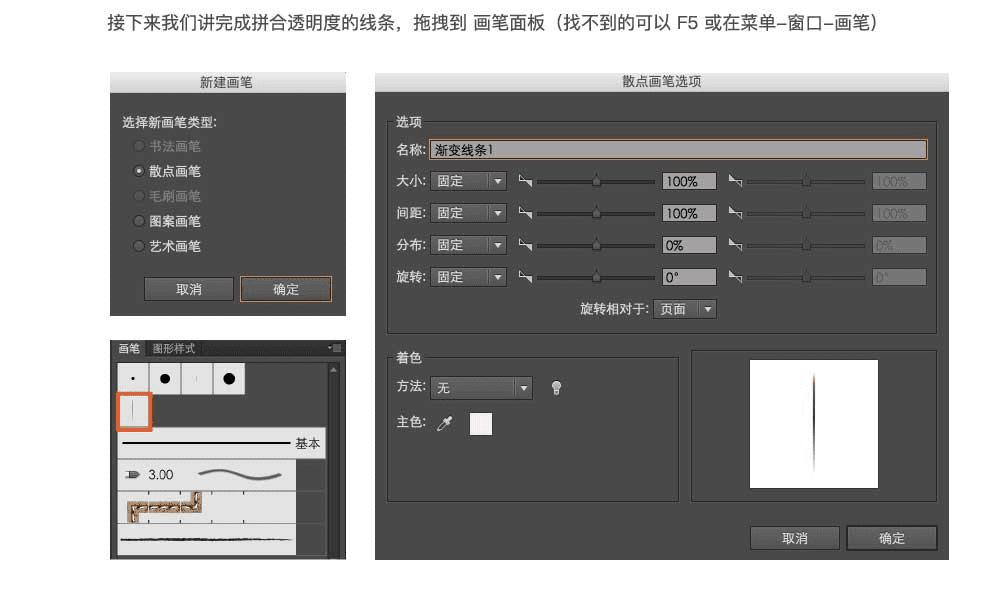Select decorative pattern border brush
The height and width of the screenshot is (594, 1000).
click(x=207, y=507)
